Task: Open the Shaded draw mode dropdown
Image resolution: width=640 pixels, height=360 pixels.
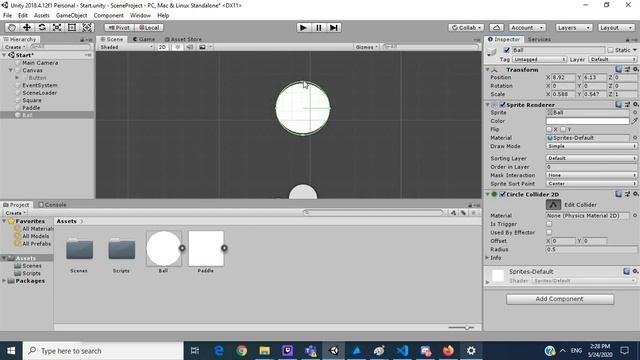Action: (126, 47)
